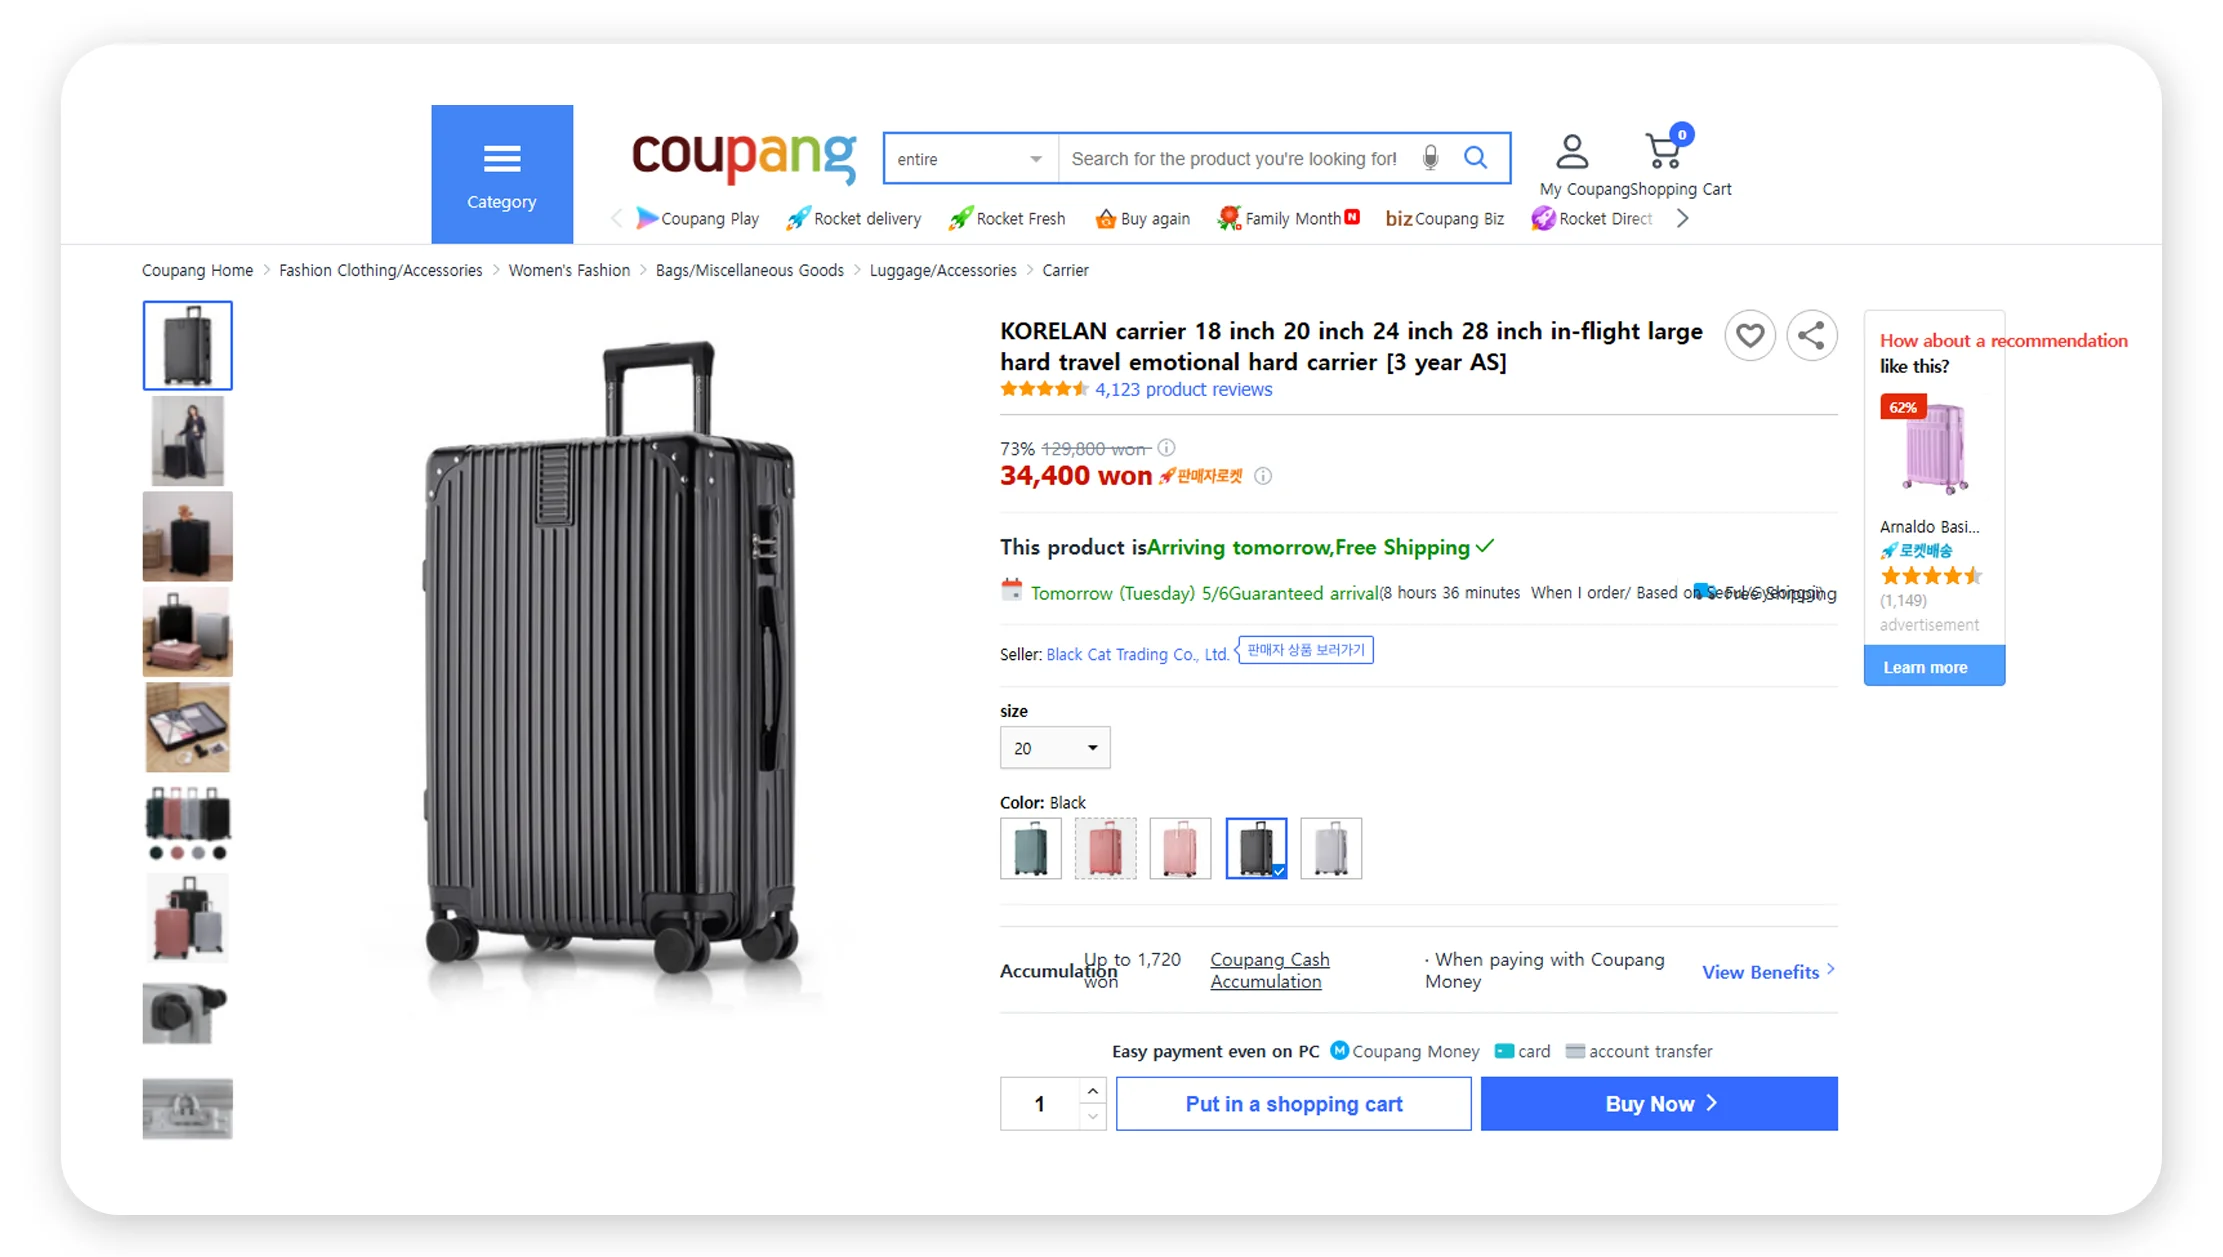
Task: Open the Shopping Cart icon
Action: (1663, 150)
